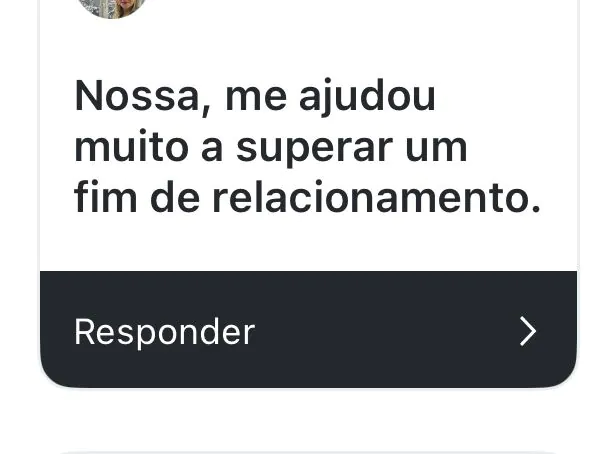
Task: Tap the profile avatar above the message
Action: pyautogui.click(x=111, y=7)
